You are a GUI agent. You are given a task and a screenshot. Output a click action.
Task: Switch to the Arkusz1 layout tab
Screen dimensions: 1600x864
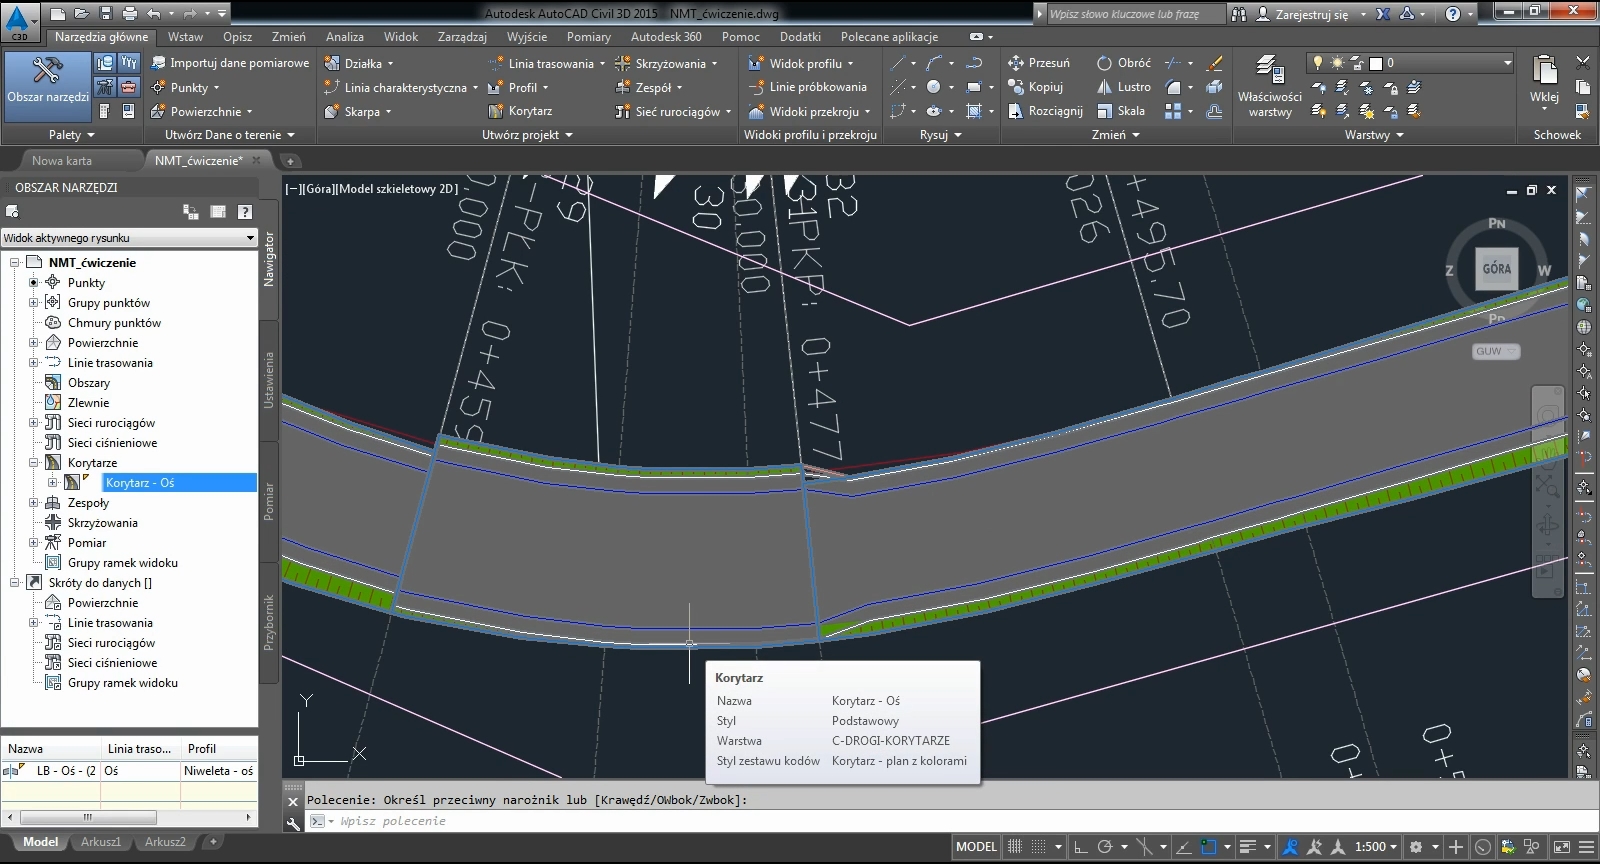click(101, 842)
